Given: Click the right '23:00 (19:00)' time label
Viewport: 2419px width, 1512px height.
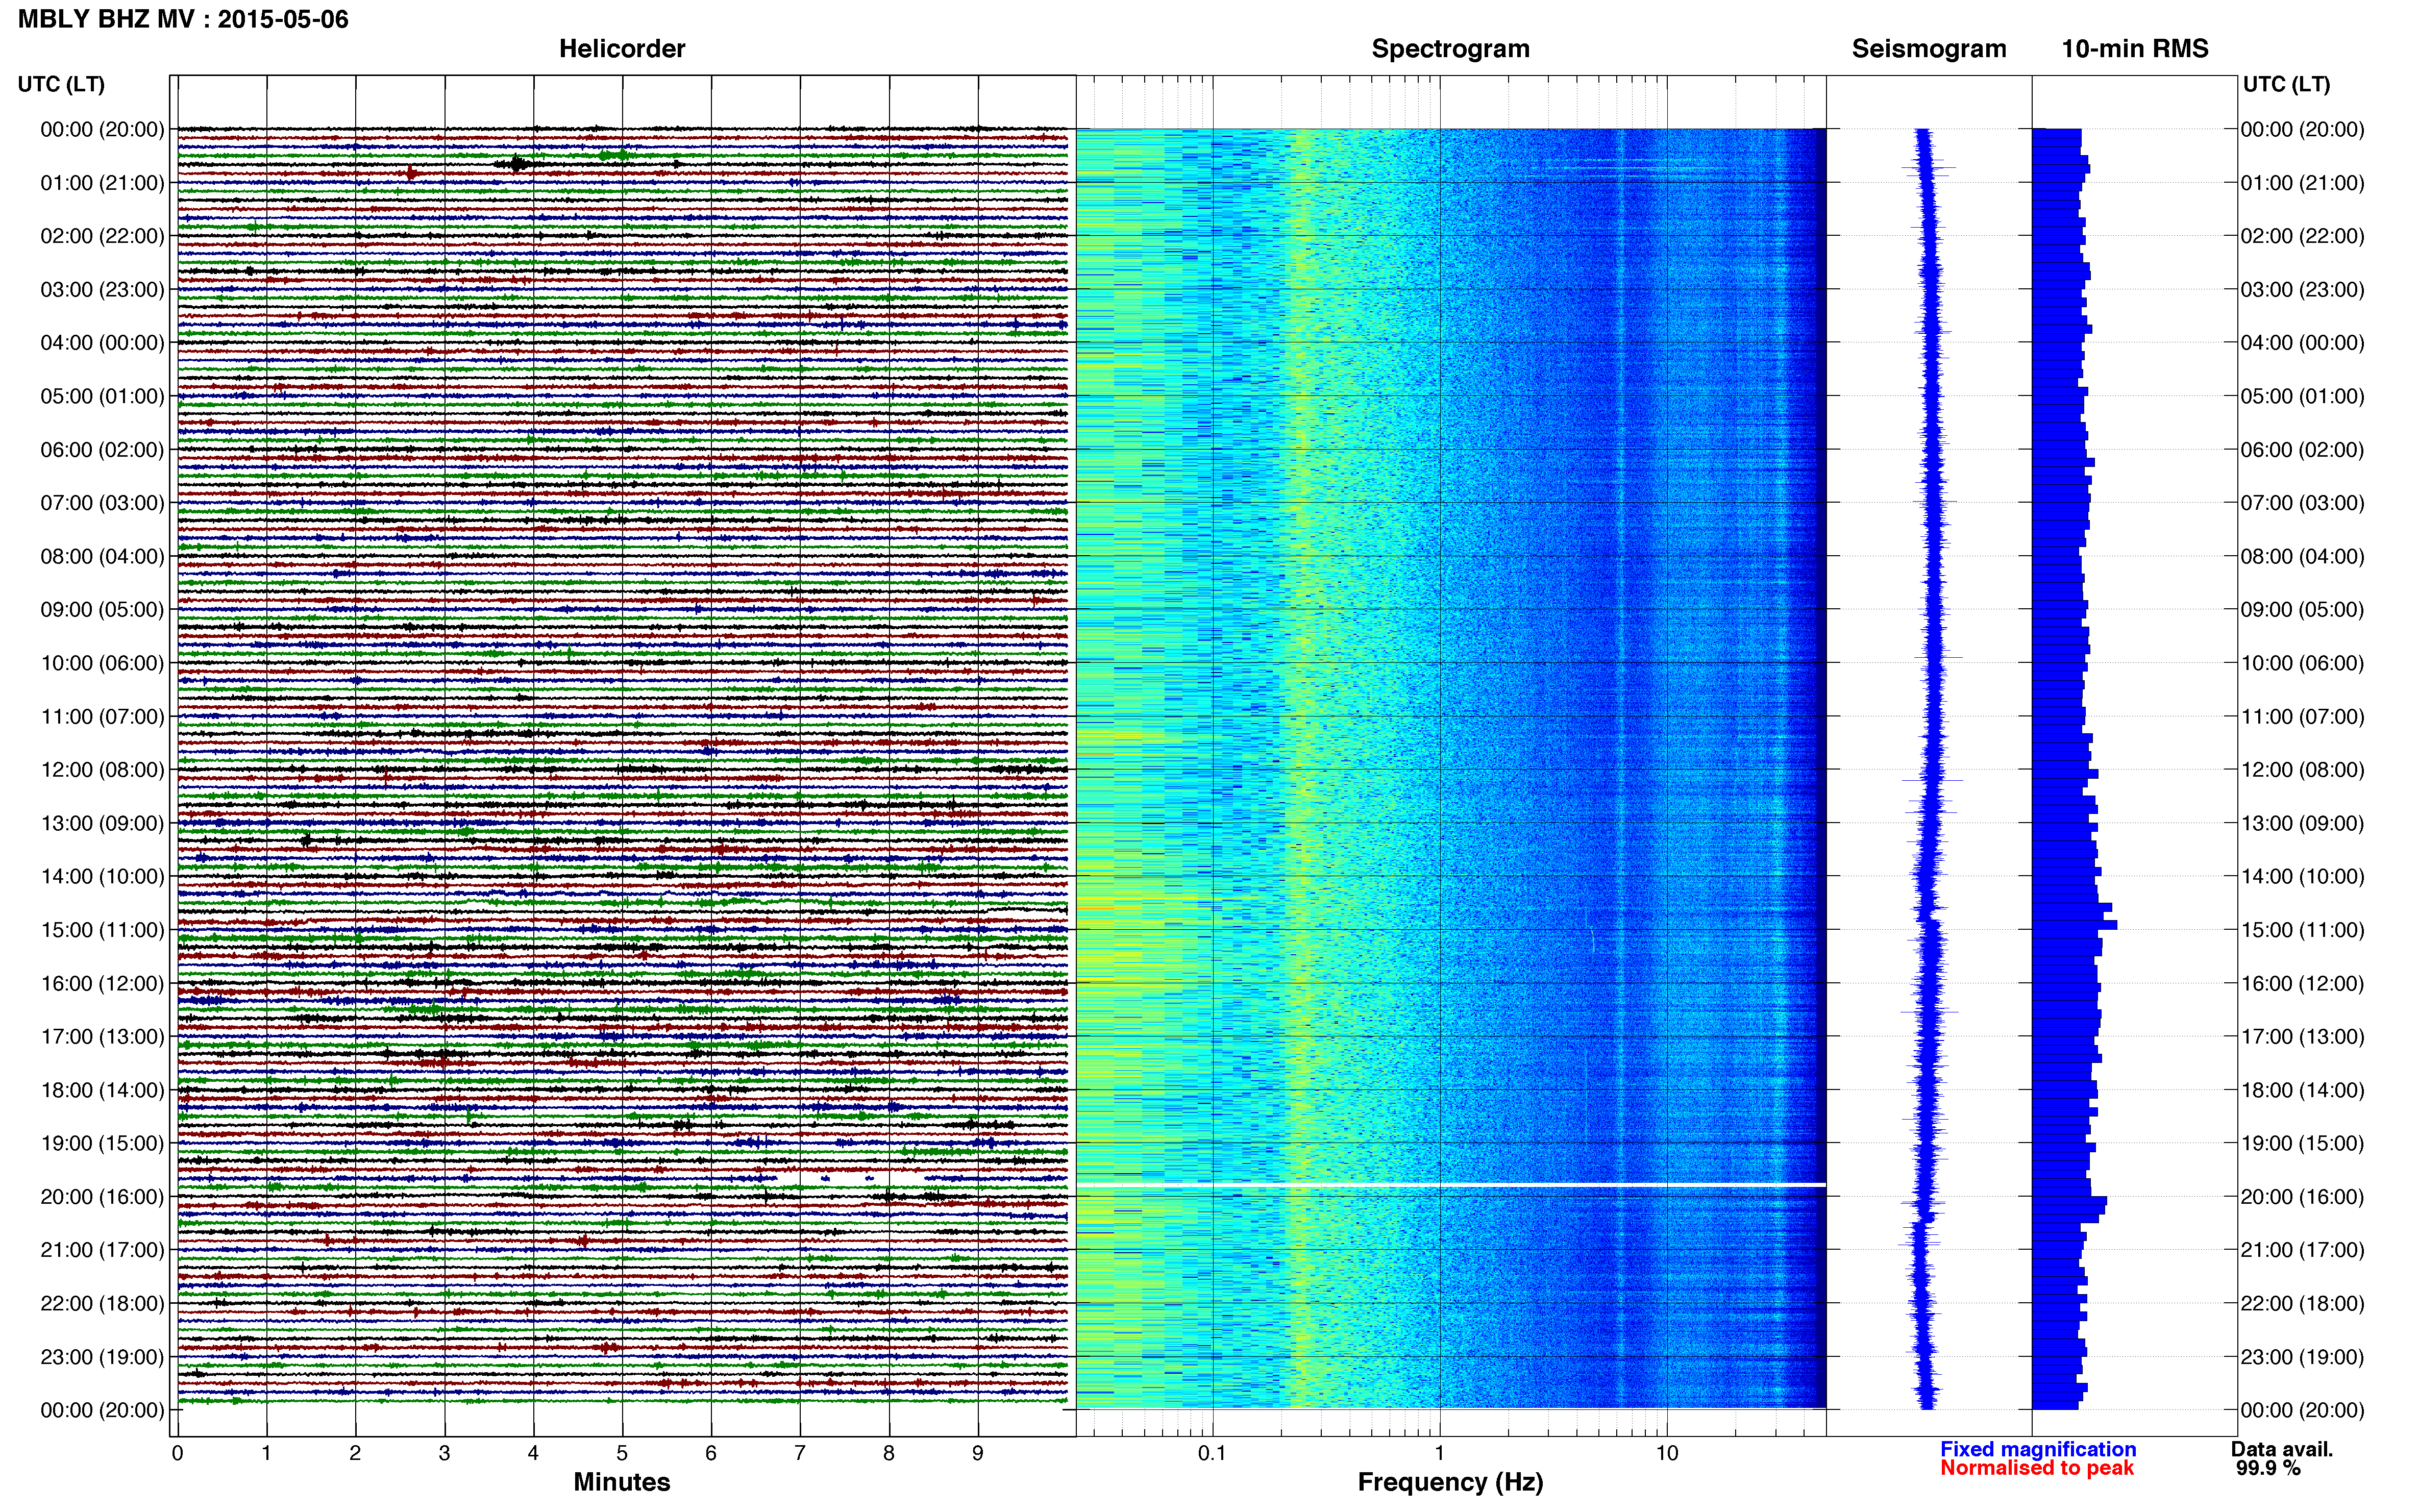Looking at the screenshot, I should [x=2302, y=1357].
